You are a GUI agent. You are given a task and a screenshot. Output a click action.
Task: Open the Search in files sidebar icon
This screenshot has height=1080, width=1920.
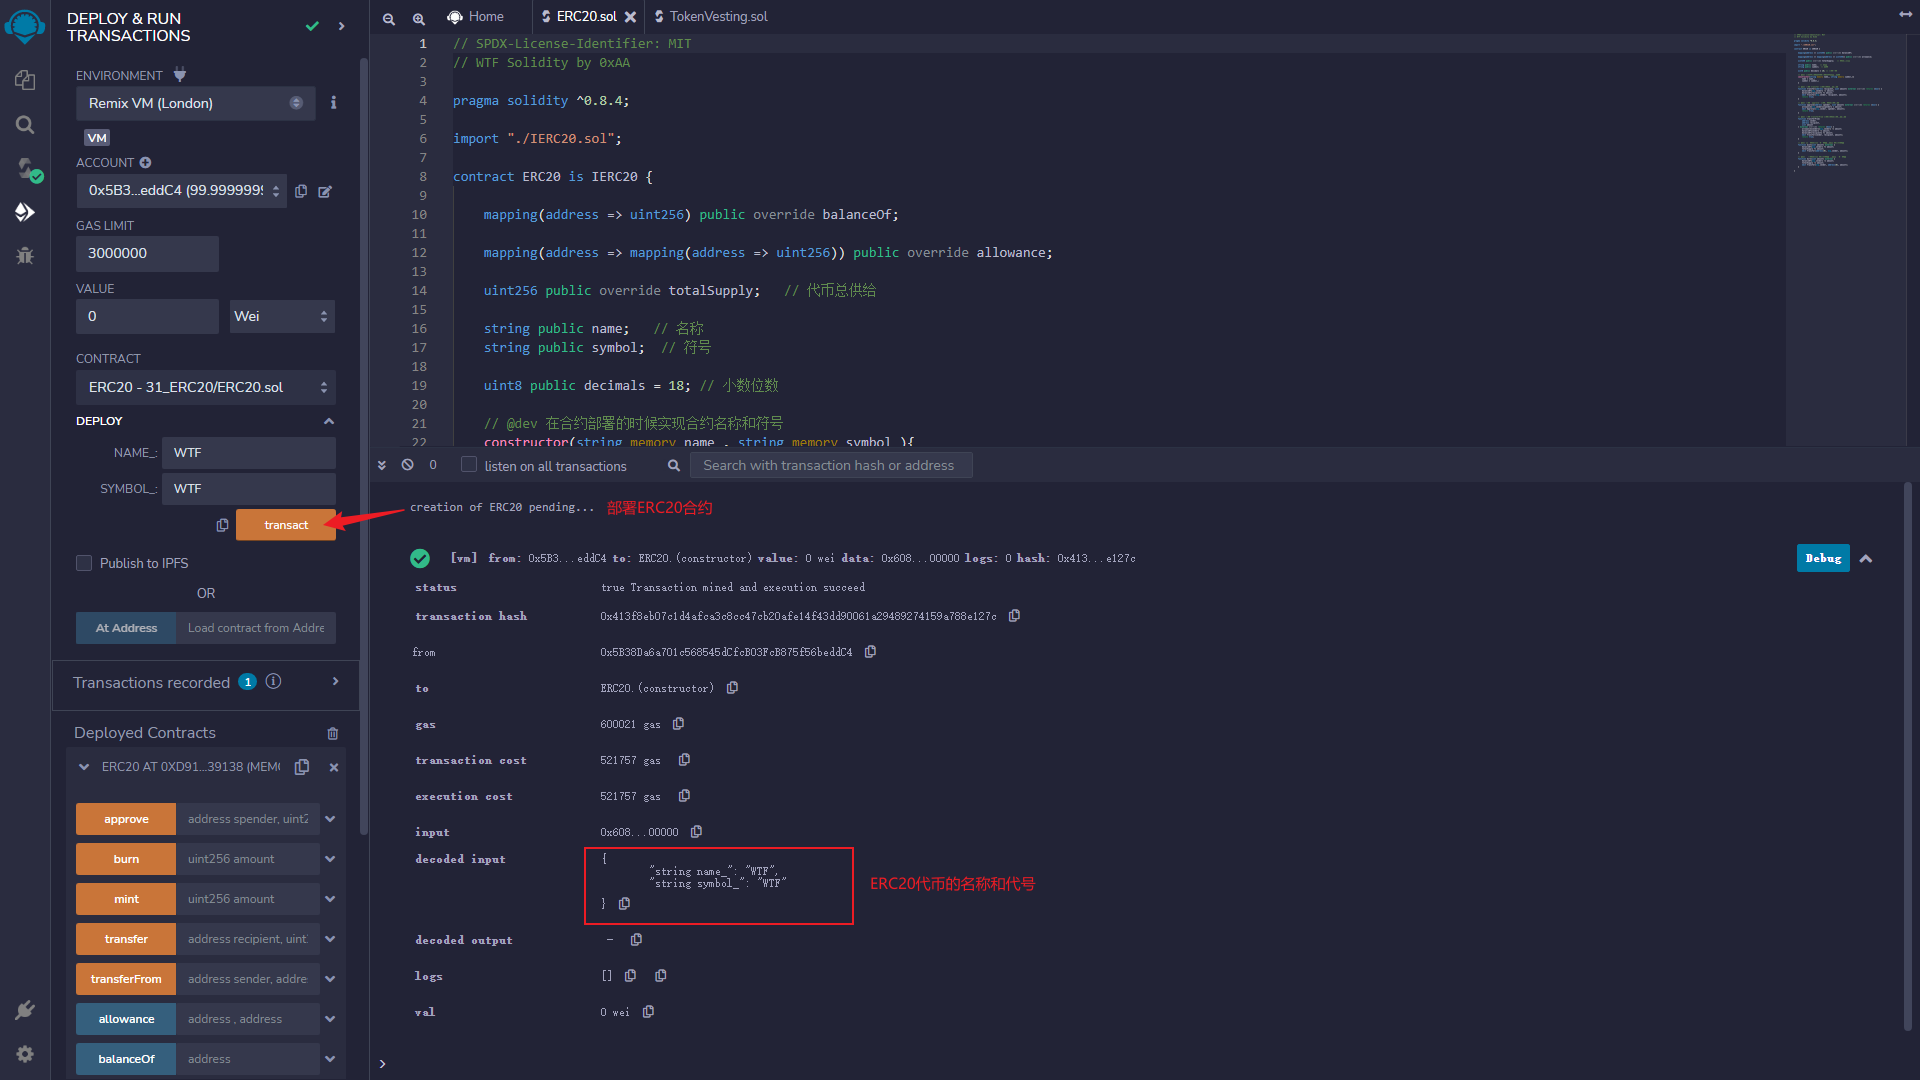(x=25, y=124)
